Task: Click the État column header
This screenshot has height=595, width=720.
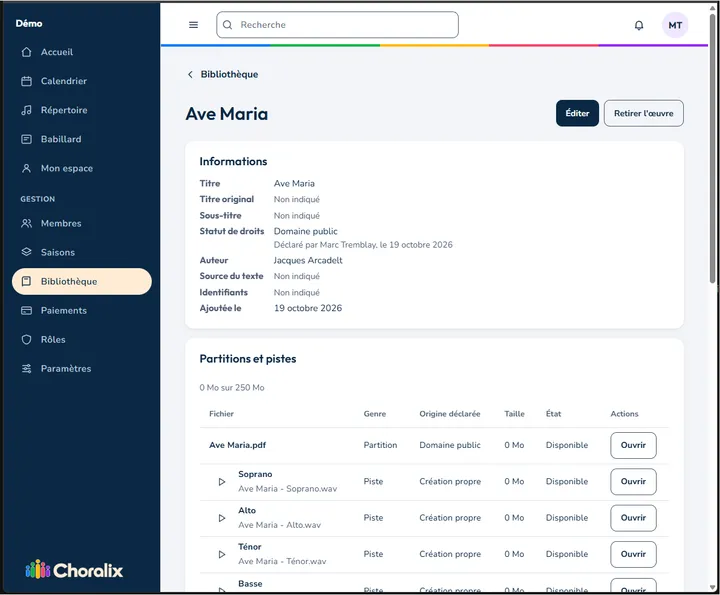Action: click(x=553, y=414)
